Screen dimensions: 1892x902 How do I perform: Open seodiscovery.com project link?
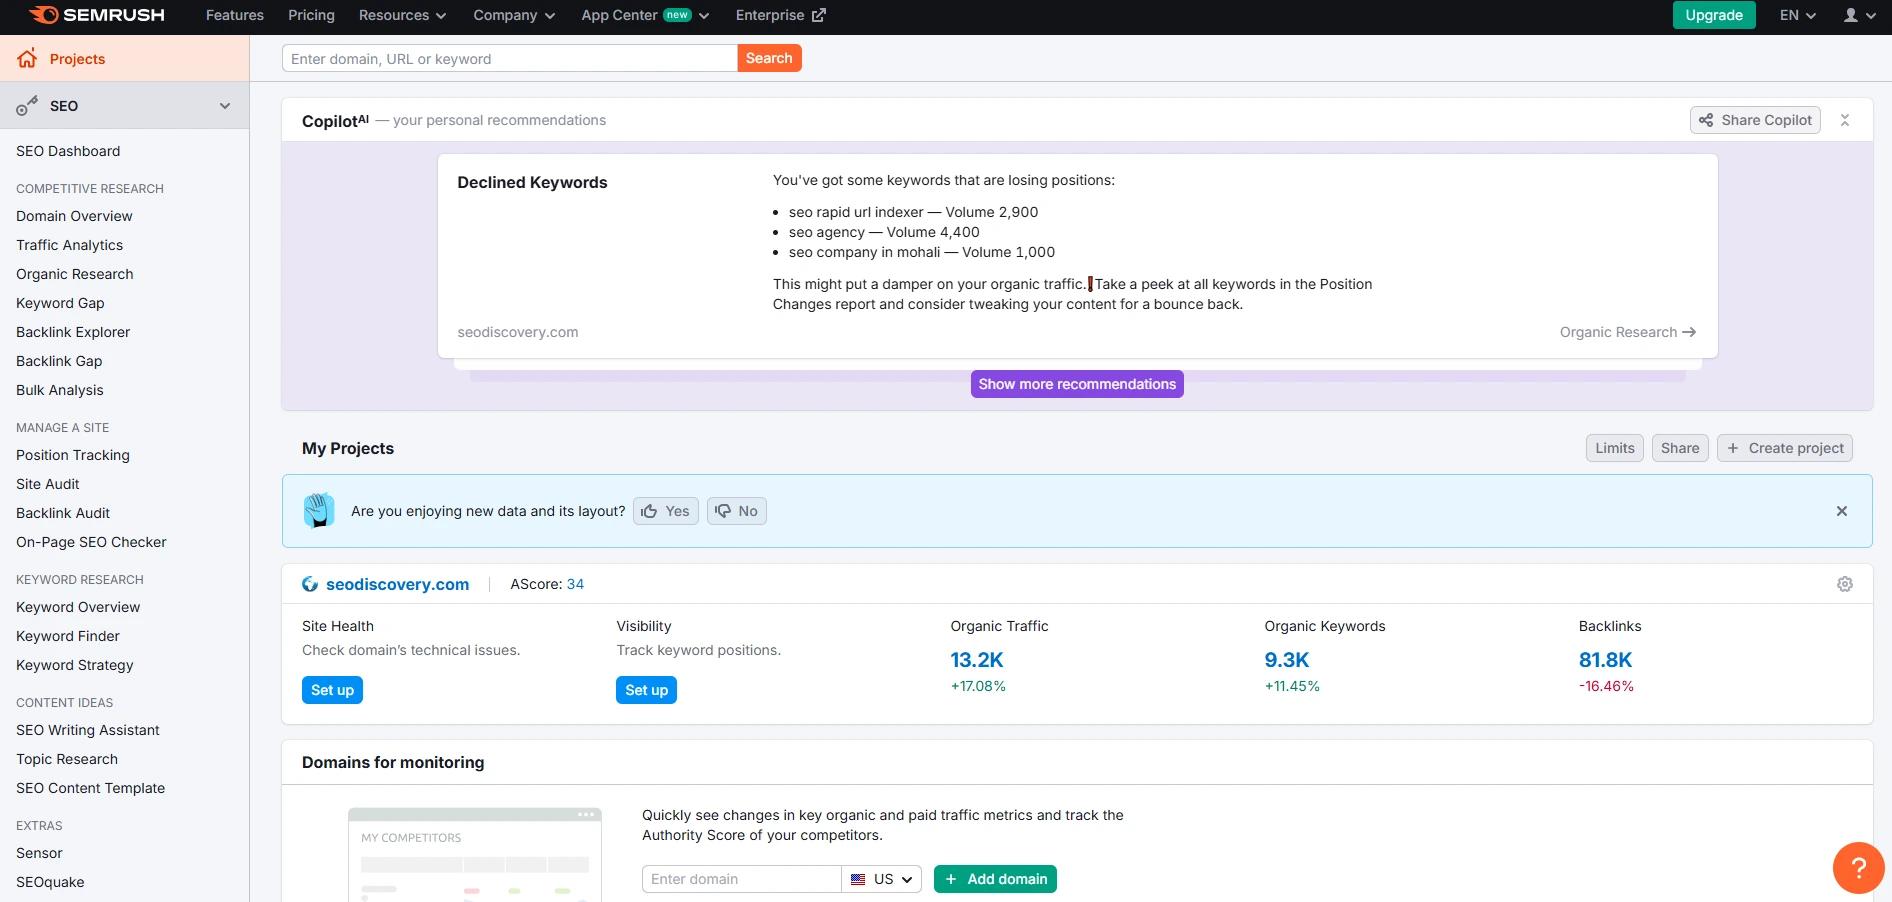397,584
